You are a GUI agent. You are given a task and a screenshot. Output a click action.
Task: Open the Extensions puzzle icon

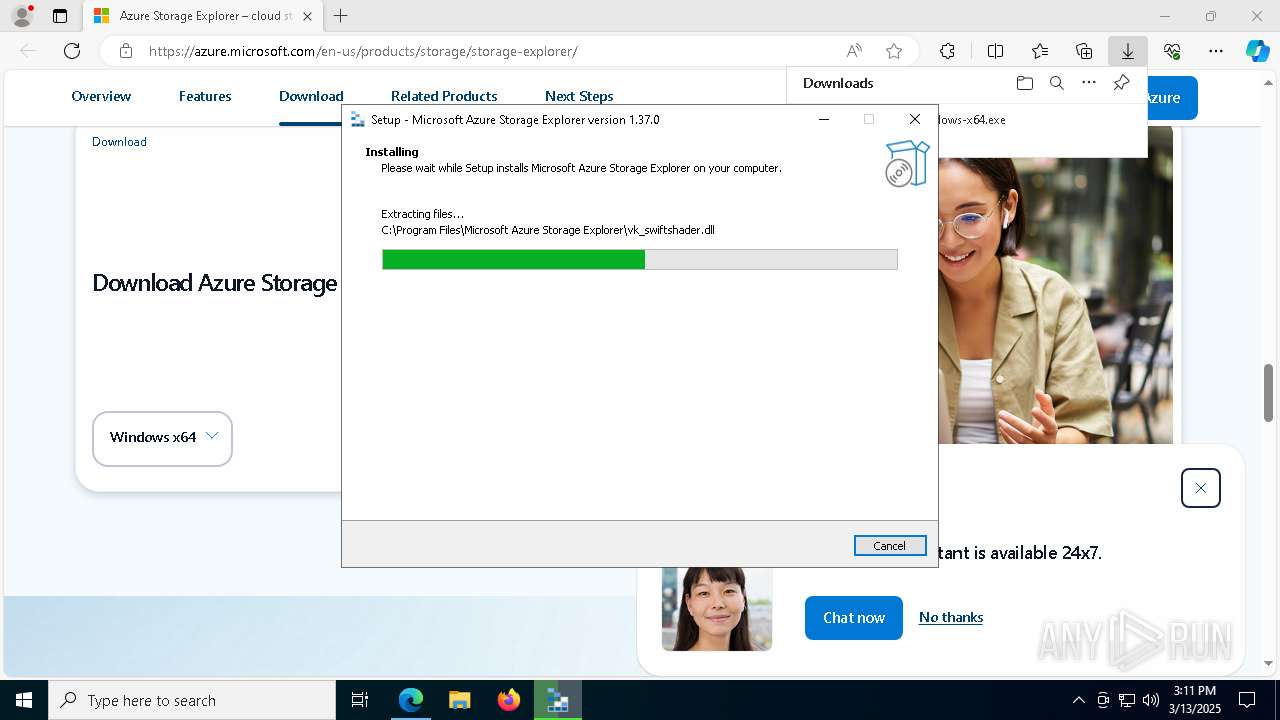[x=947, y=51]
